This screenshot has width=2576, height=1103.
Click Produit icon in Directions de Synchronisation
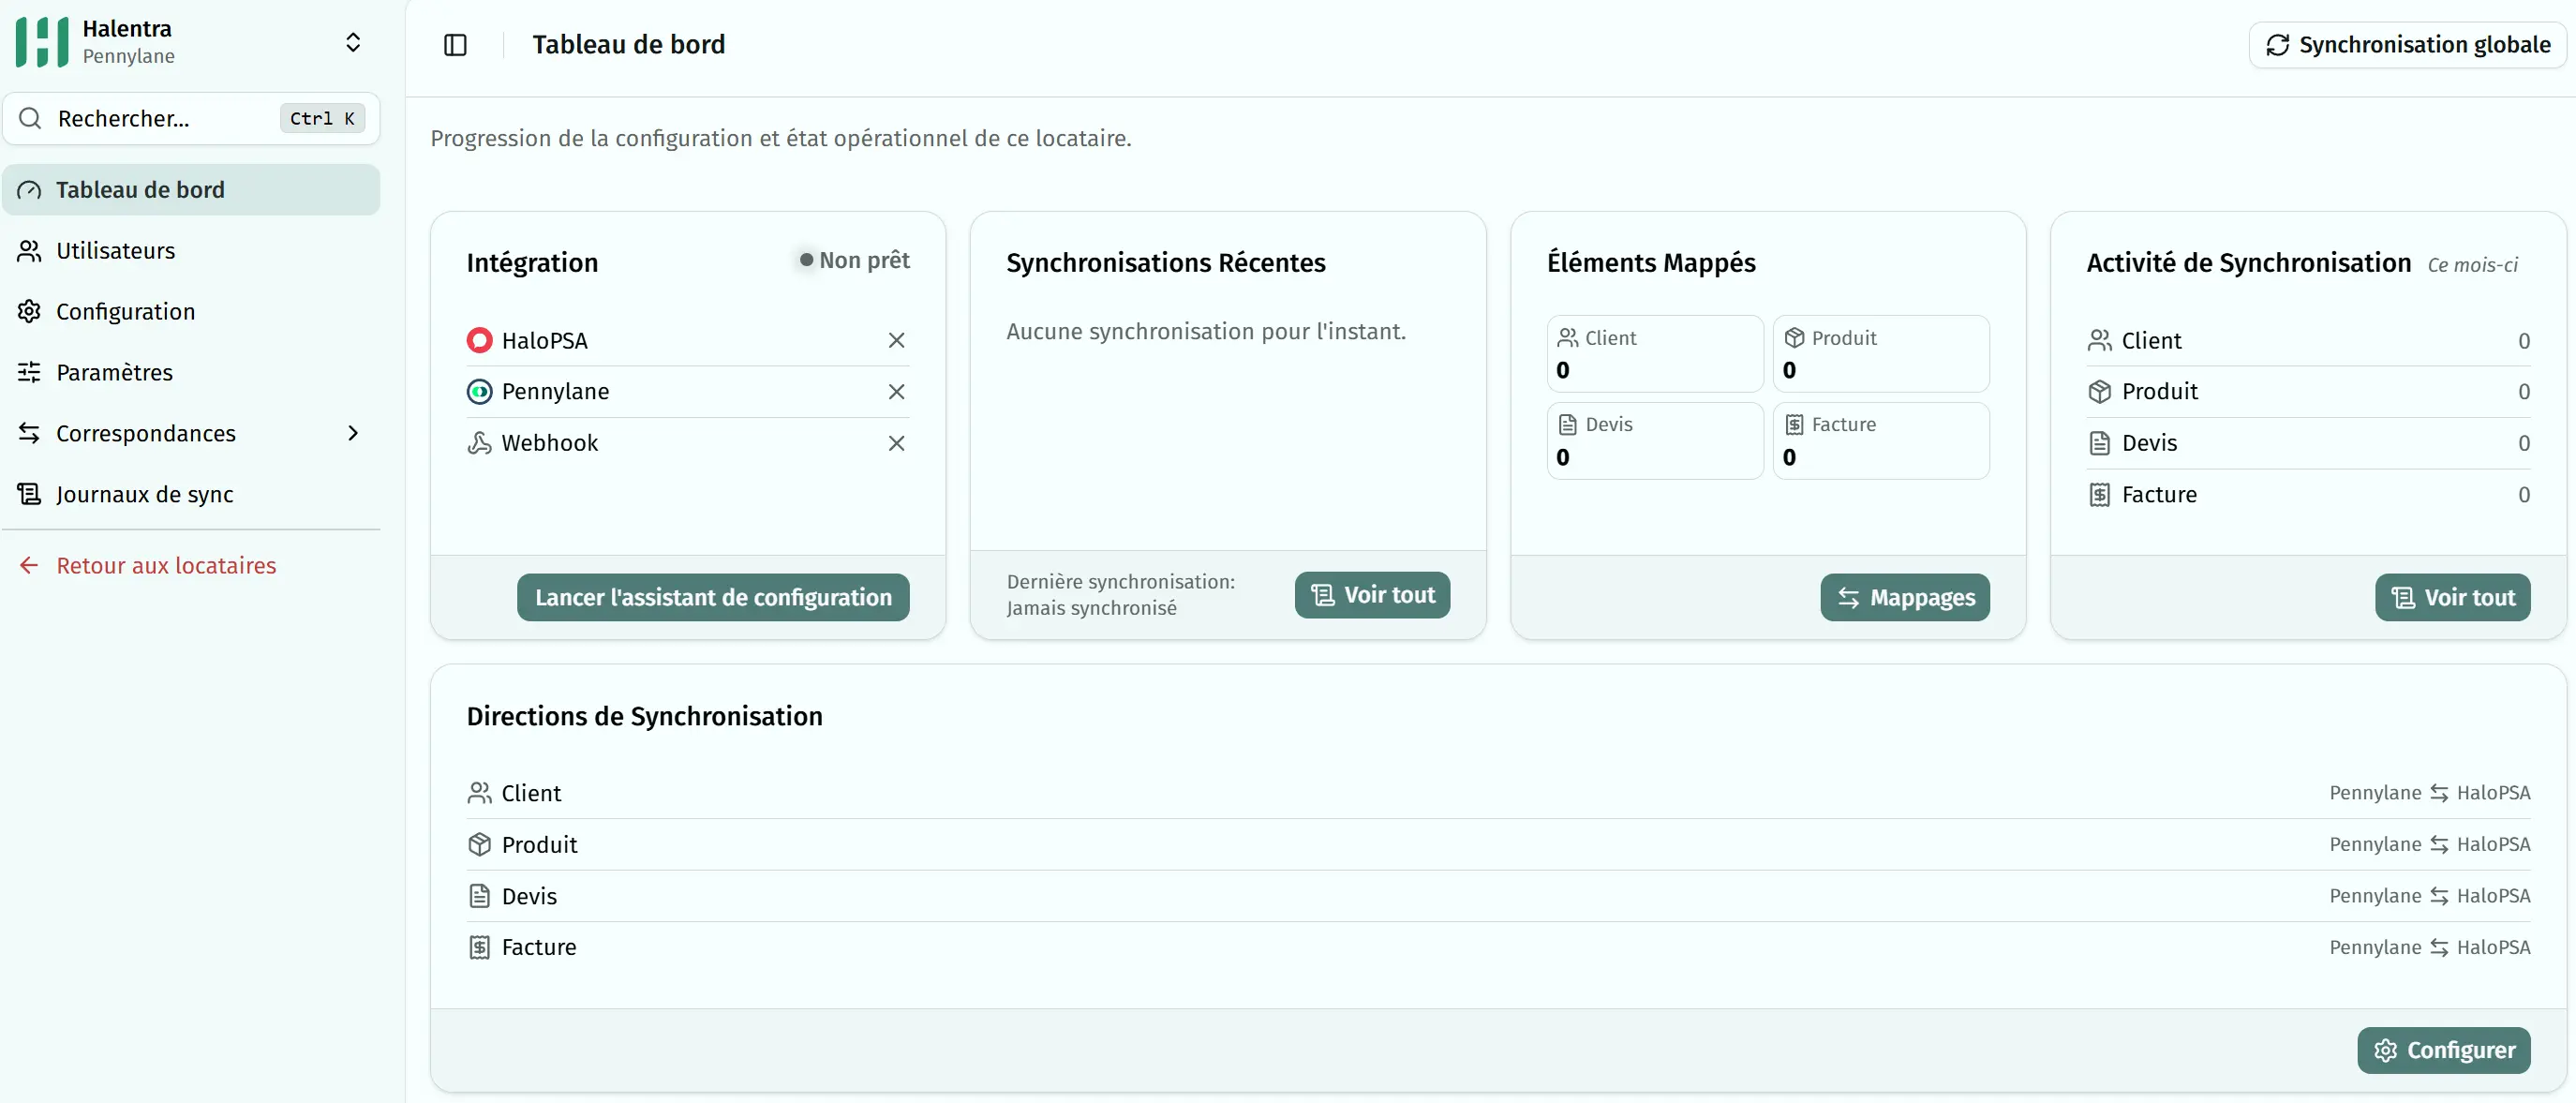coord(480,844)
